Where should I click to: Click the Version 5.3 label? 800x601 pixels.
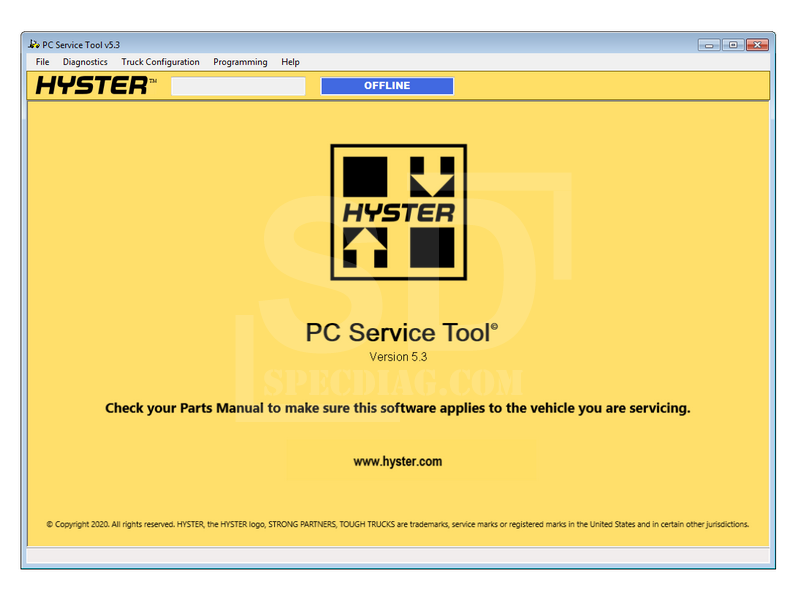pos(398,357)
